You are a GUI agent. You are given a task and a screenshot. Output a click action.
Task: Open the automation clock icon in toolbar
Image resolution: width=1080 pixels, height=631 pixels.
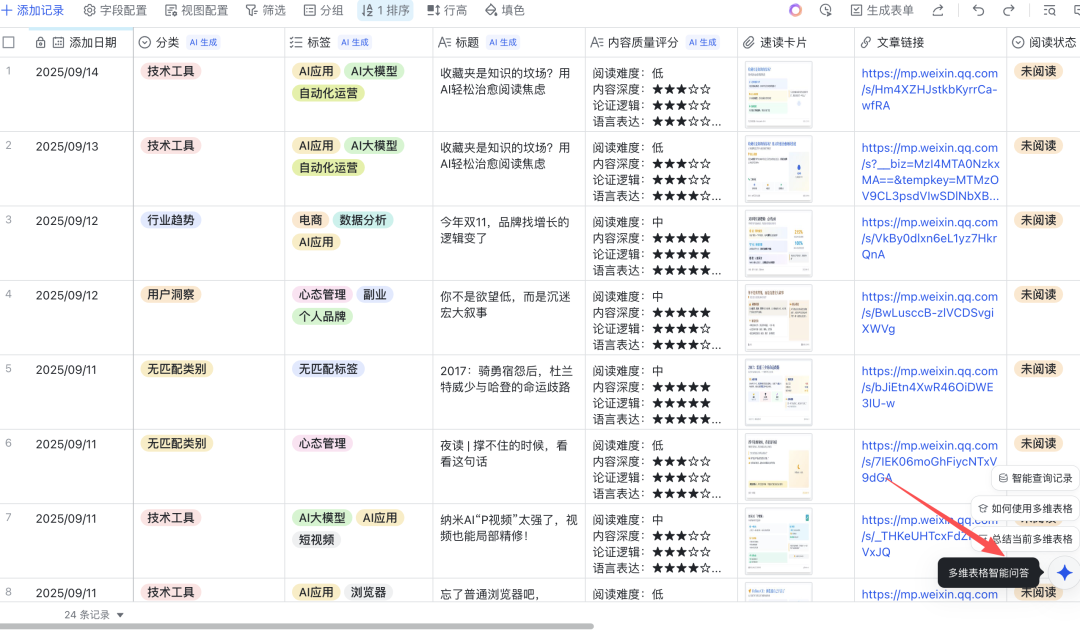pos(825,10)
